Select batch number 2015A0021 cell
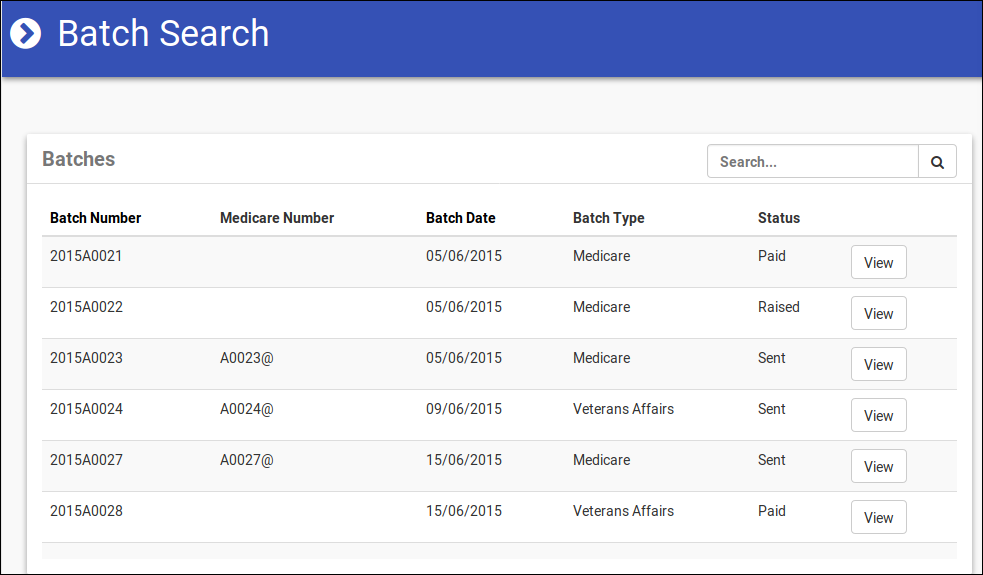983x575 pixels. click(x=86, y=256)
